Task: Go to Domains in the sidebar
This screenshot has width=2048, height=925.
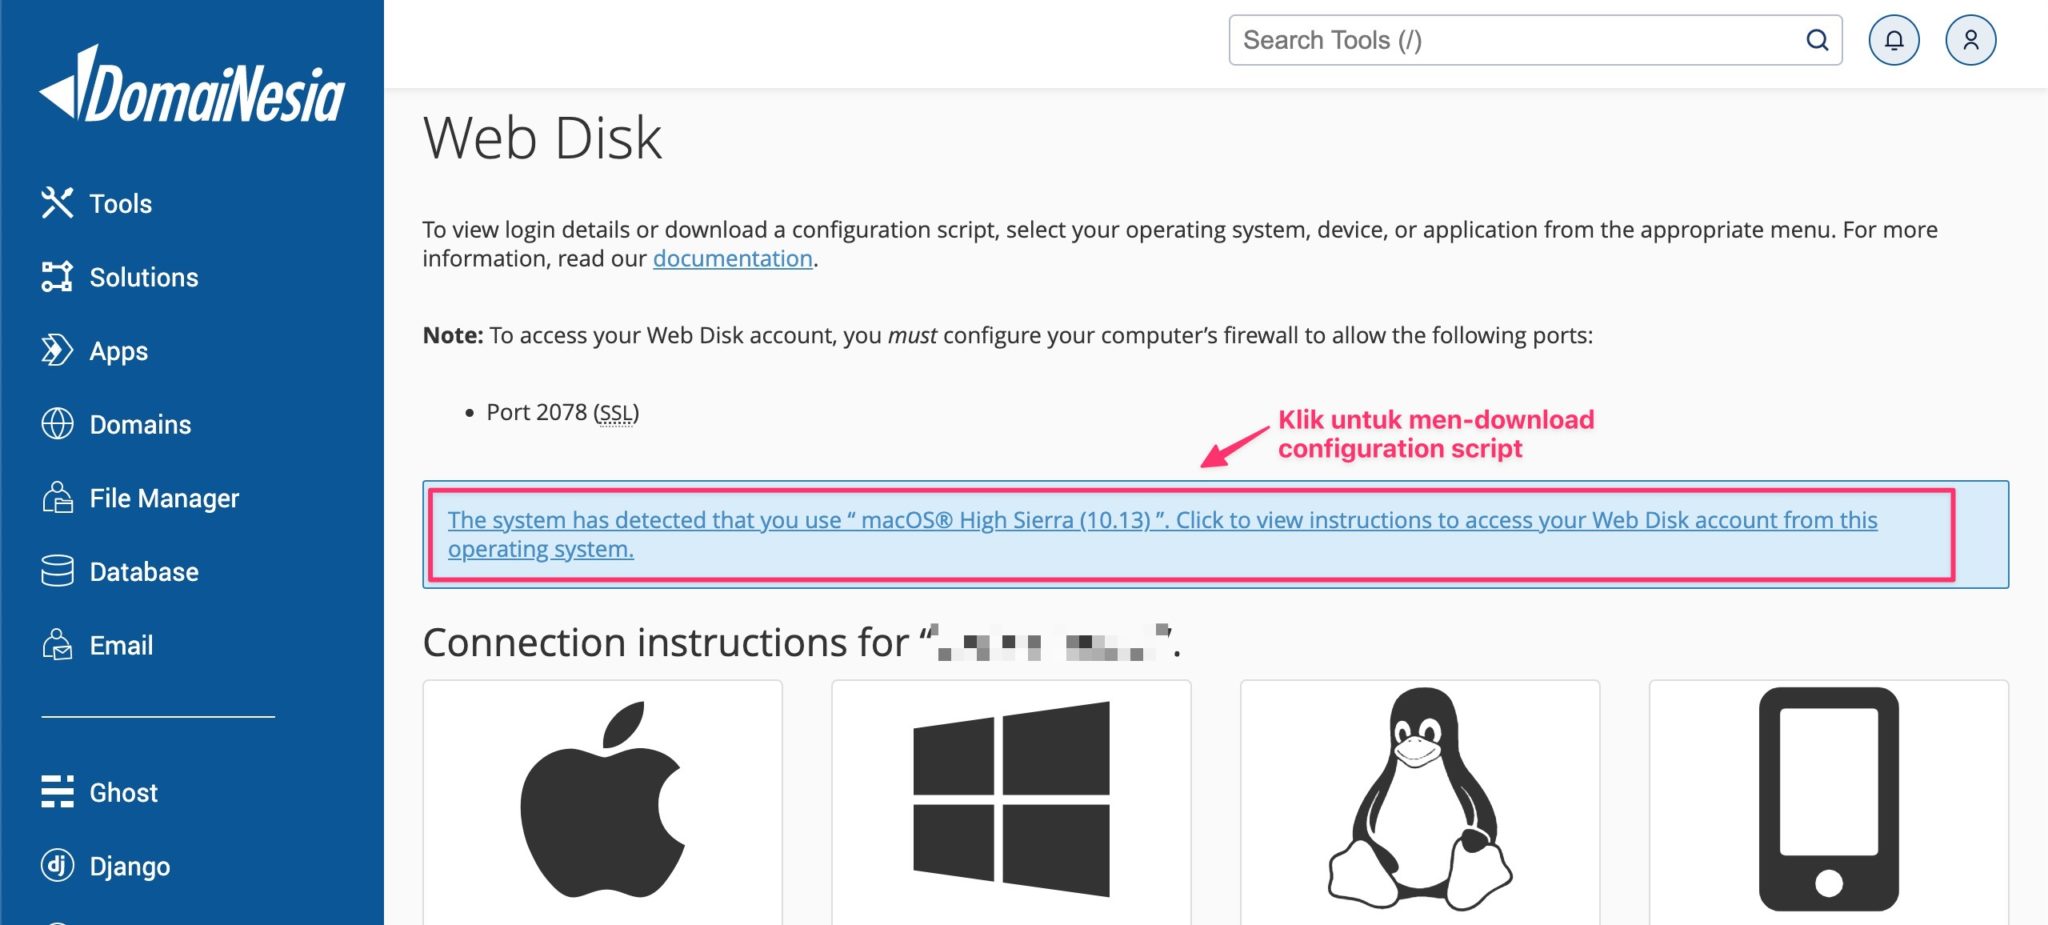Action: pyautogui.click(x=140, y=425)
